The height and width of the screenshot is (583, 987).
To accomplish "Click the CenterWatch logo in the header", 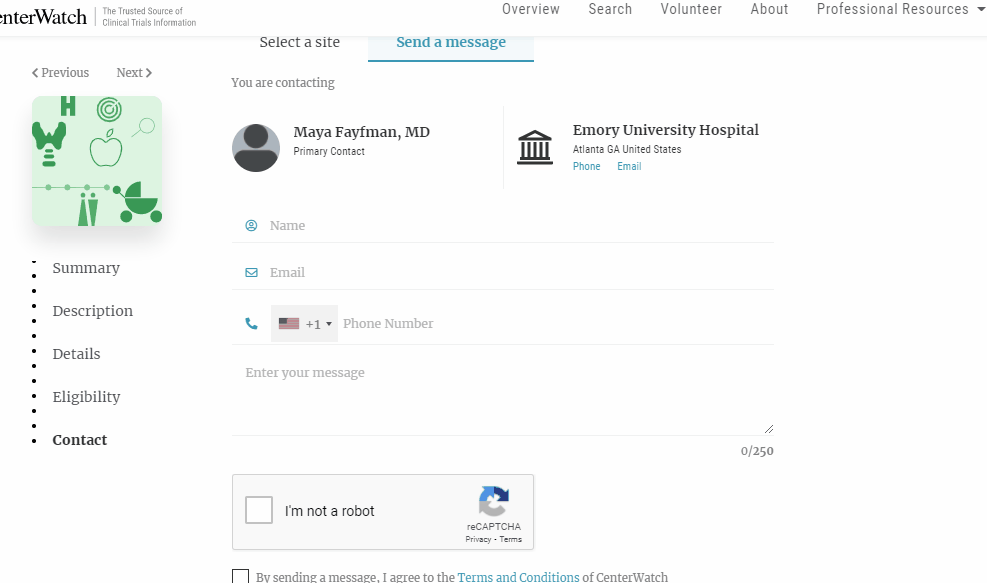I will click(x=45, y=15).
